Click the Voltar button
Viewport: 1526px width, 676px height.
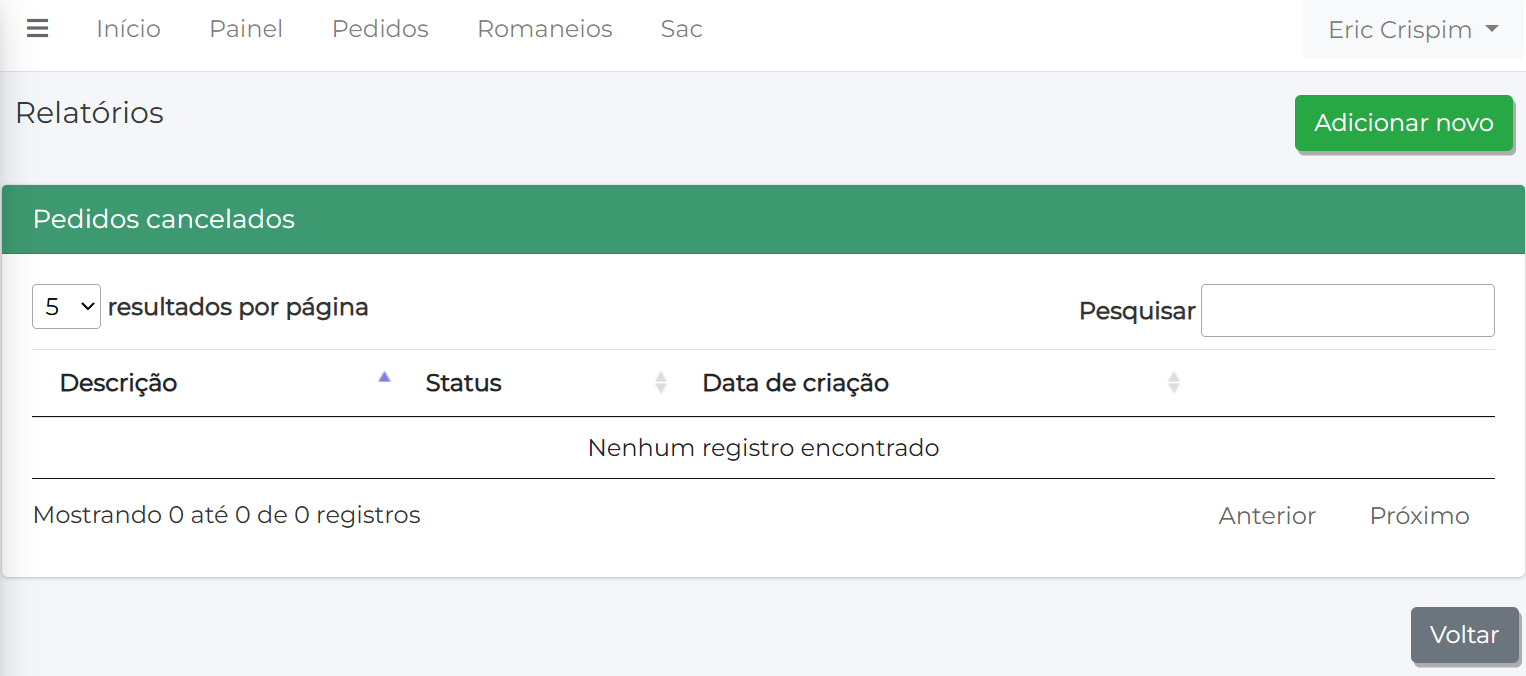point(1464,635)
